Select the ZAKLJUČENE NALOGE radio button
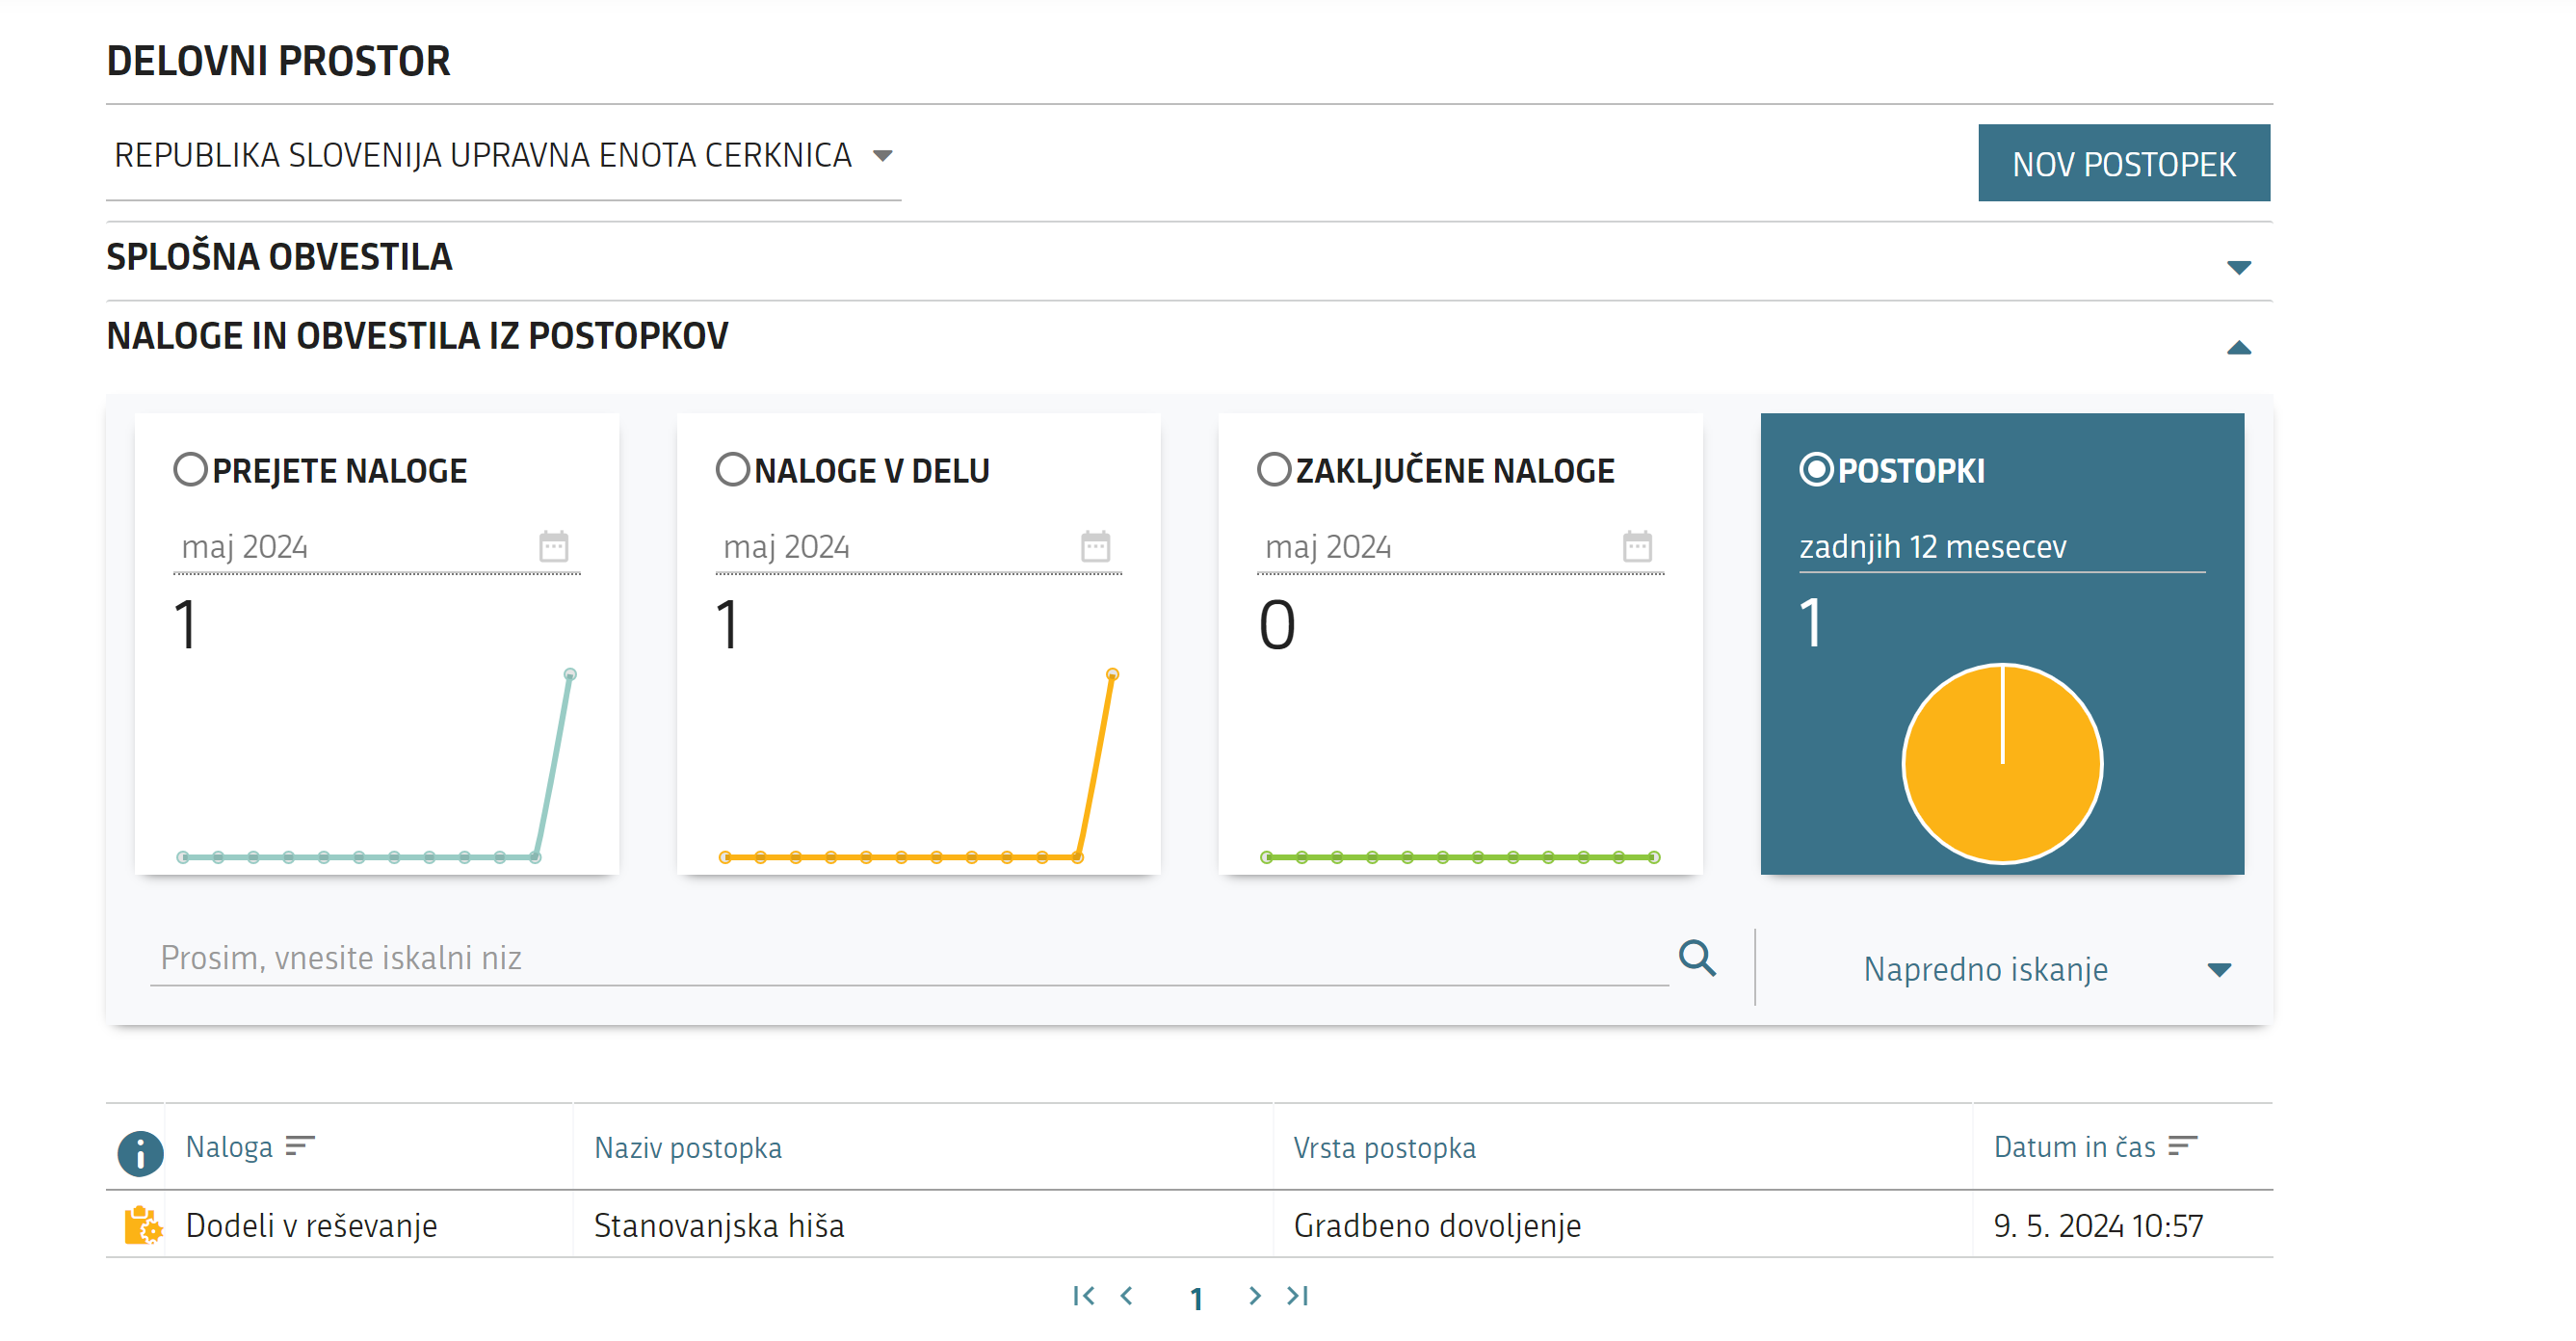Screen dimensions: 2576x1341 coord(1274,469)
